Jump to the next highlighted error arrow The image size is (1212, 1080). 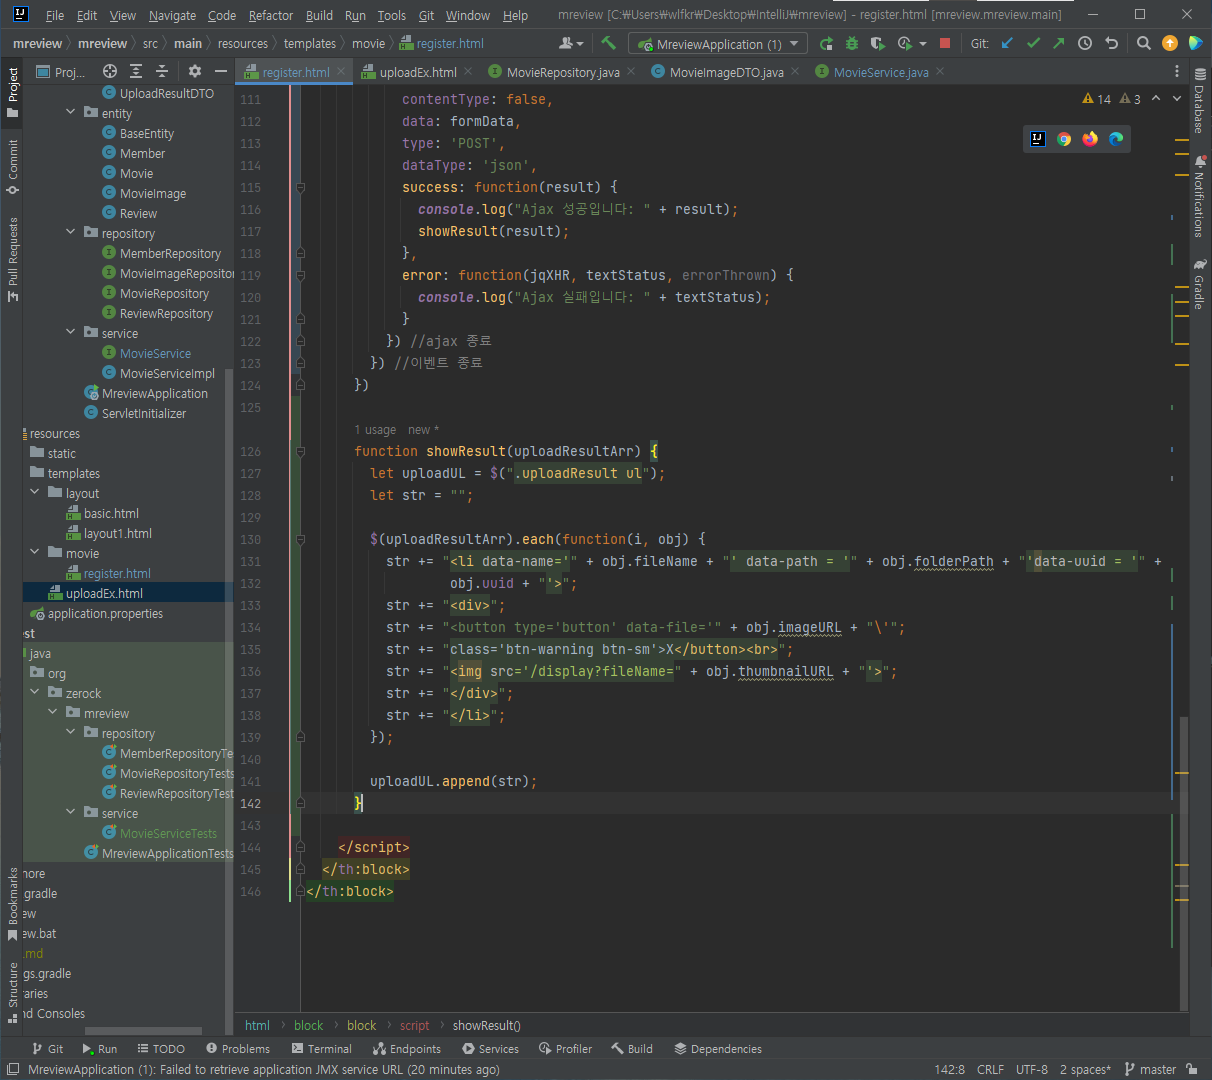(x=1176, y=98)
